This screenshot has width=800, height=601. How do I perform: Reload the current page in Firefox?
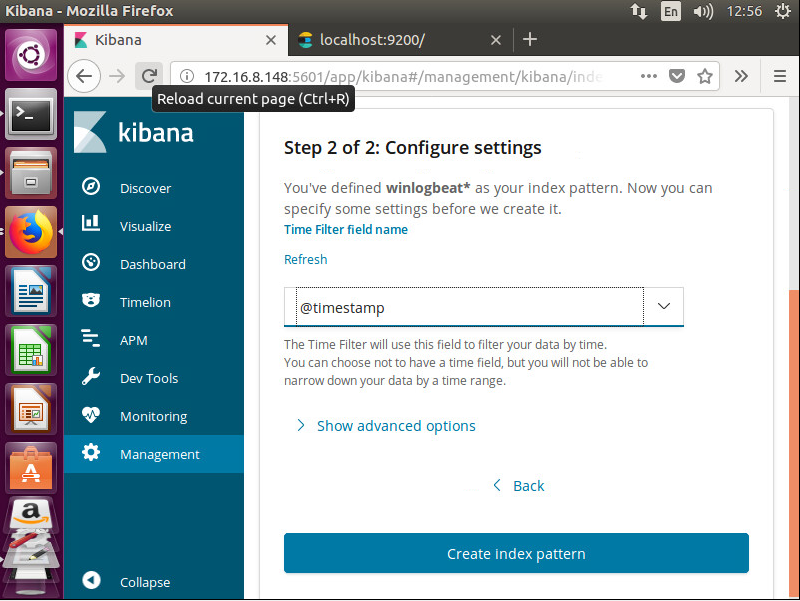tap(149, 77)
